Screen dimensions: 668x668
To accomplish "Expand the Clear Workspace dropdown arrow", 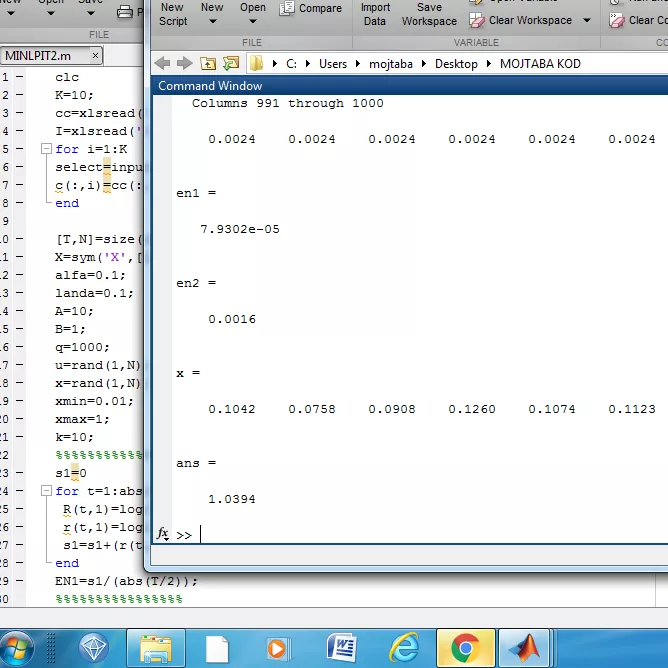I will click(587, 20).
